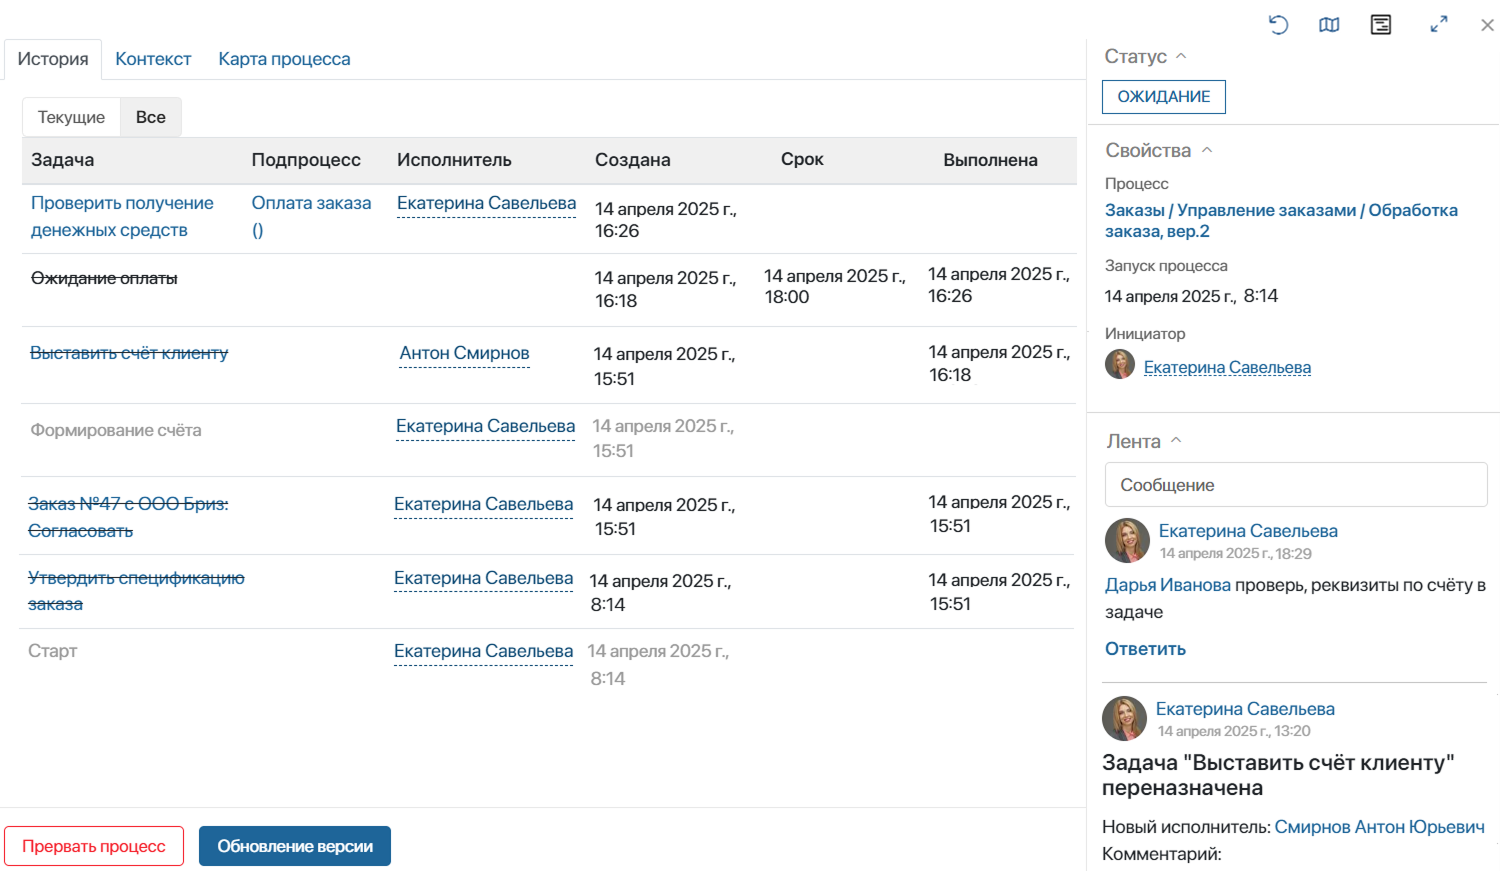Switch to the История tab

(53, 59)
